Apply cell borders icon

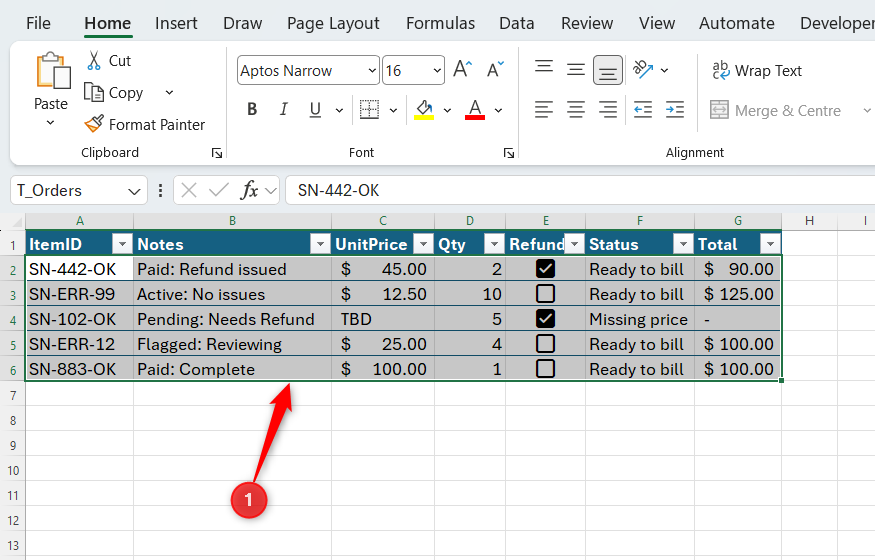point(369,110)
